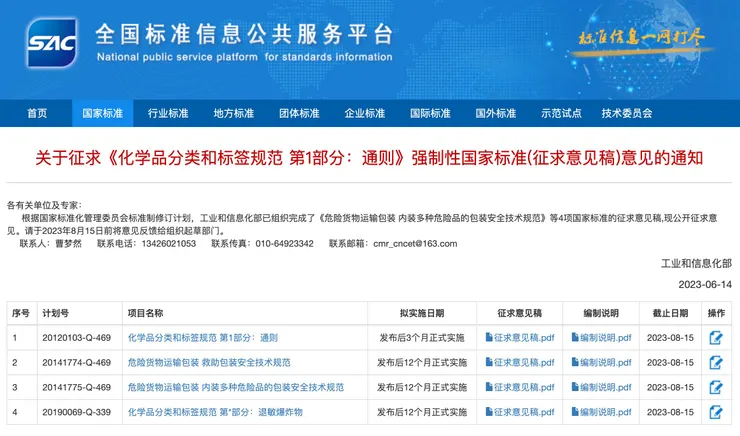Download 征求意见稿.pdf for row 2
Screen dimensions: 740x436
pyautogui.click(x=520, y=363)
